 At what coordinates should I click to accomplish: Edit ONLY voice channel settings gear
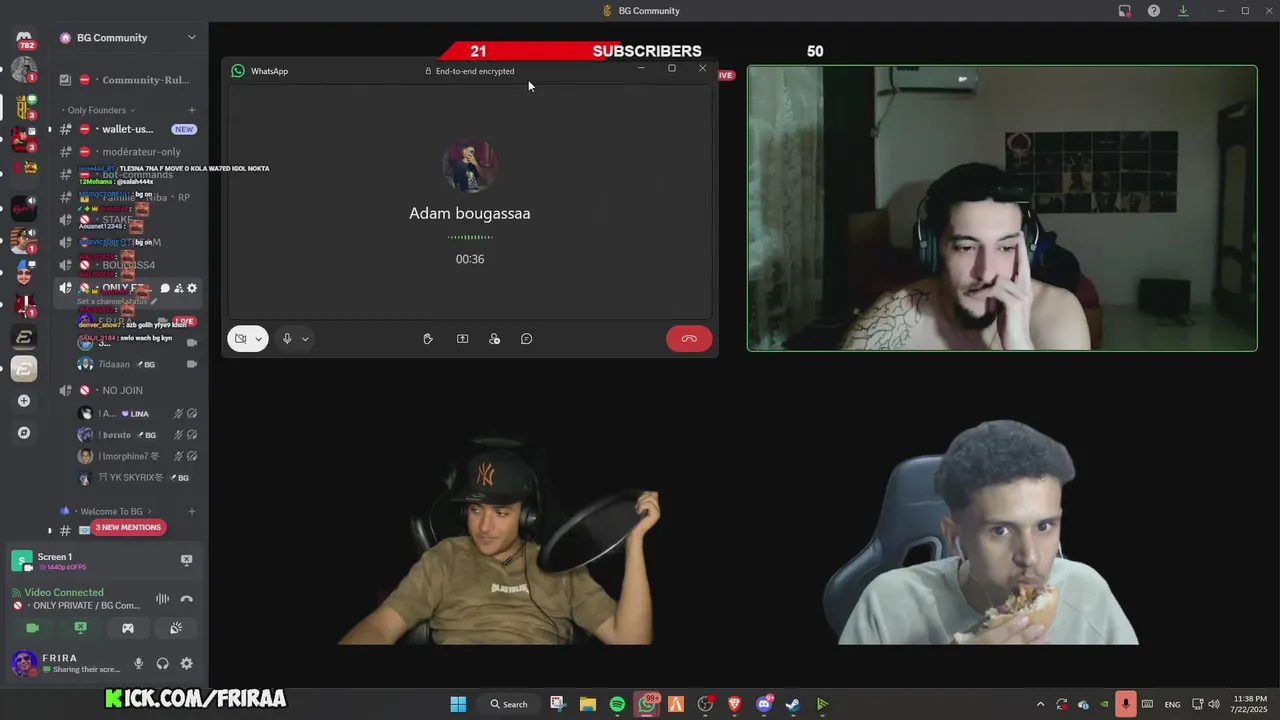192,288
